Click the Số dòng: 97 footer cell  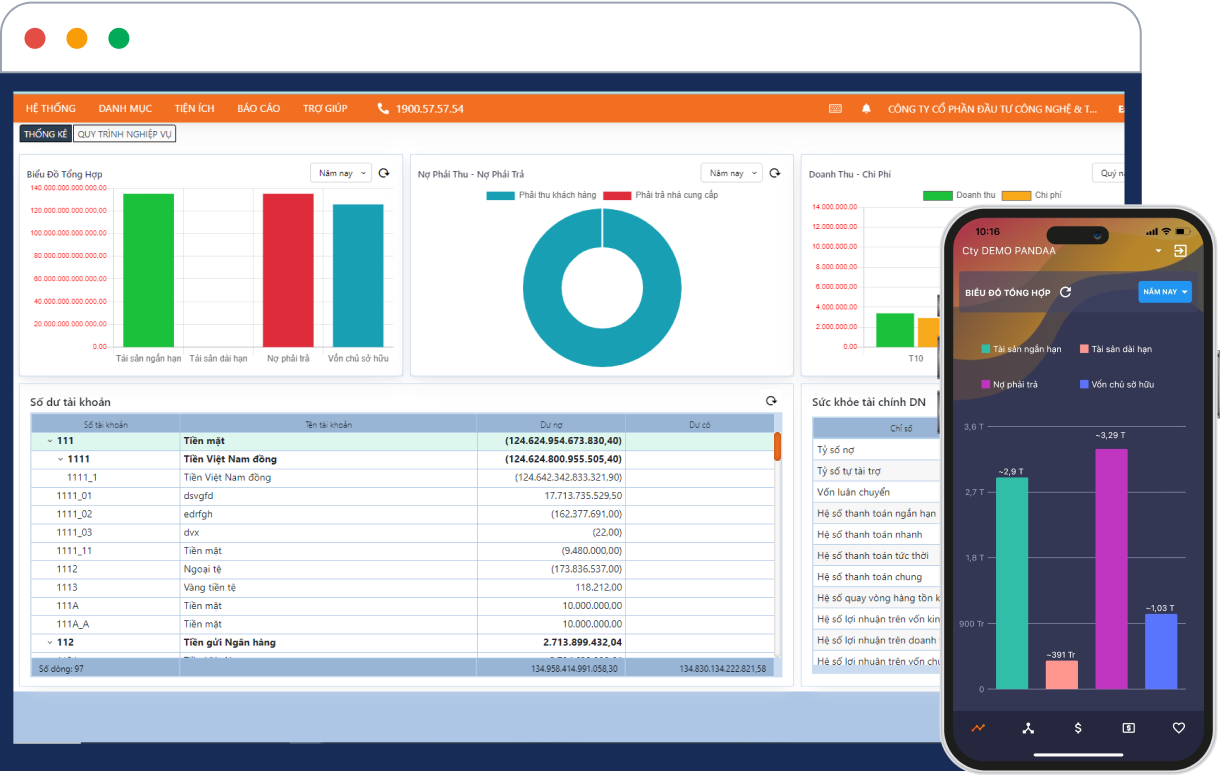(105, 668)
